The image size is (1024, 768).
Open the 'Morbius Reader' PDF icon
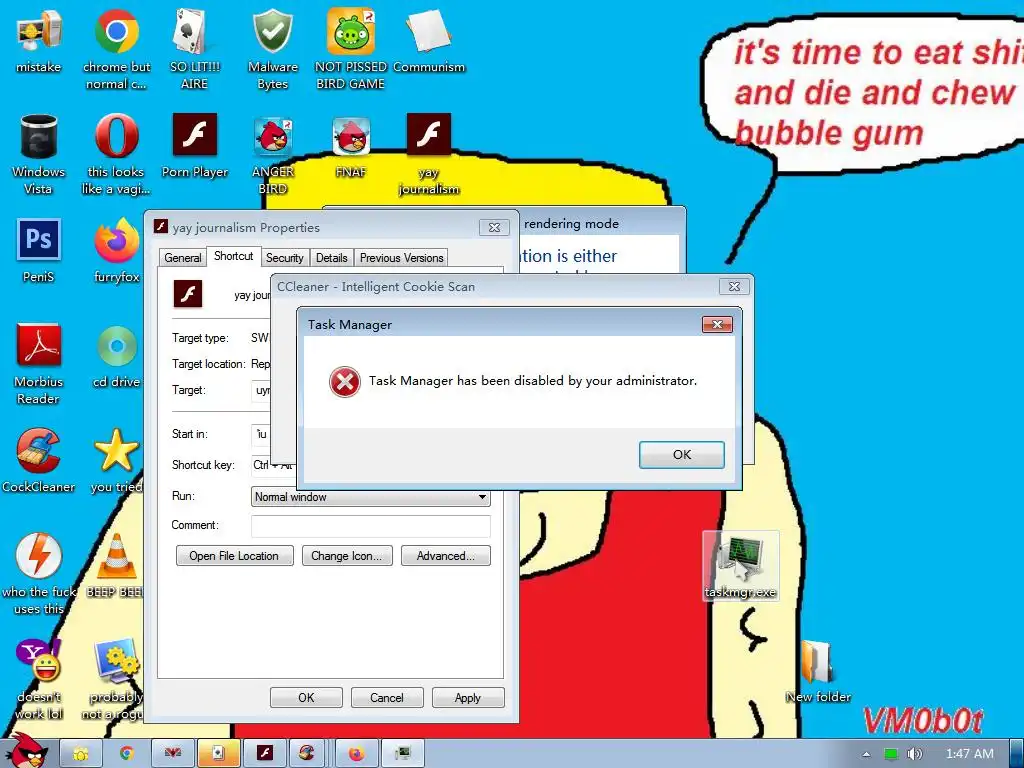tap(39, 364)
